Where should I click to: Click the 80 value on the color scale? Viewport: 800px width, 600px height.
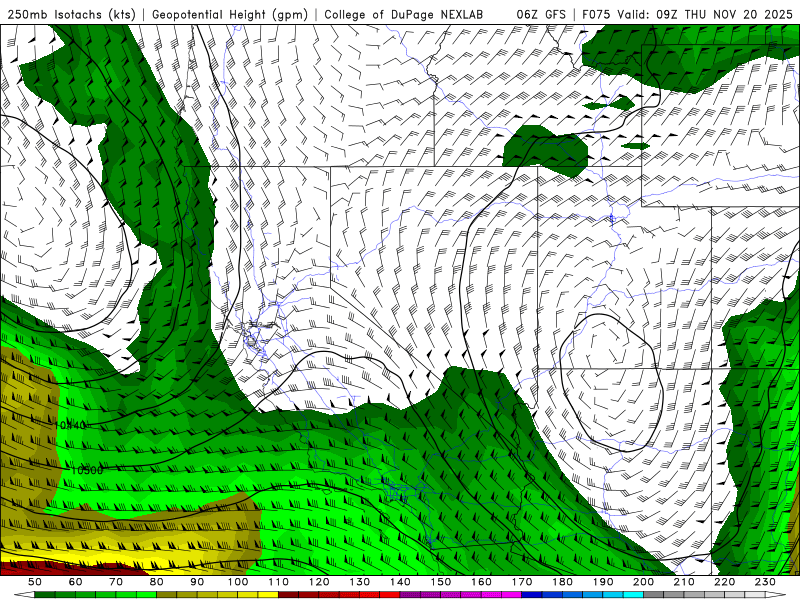156,582
